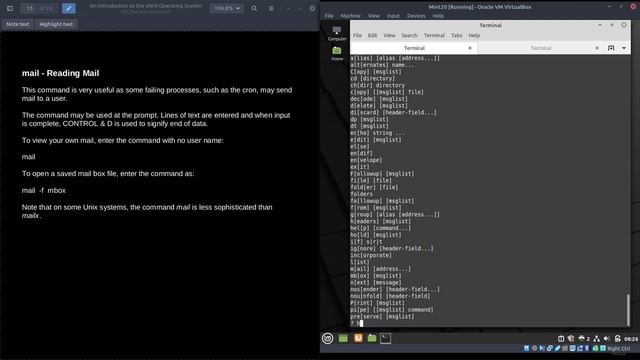640x360 pixels.
Task: Click the "pre[serve] [msglist]" terminal line
Action: 382,316
